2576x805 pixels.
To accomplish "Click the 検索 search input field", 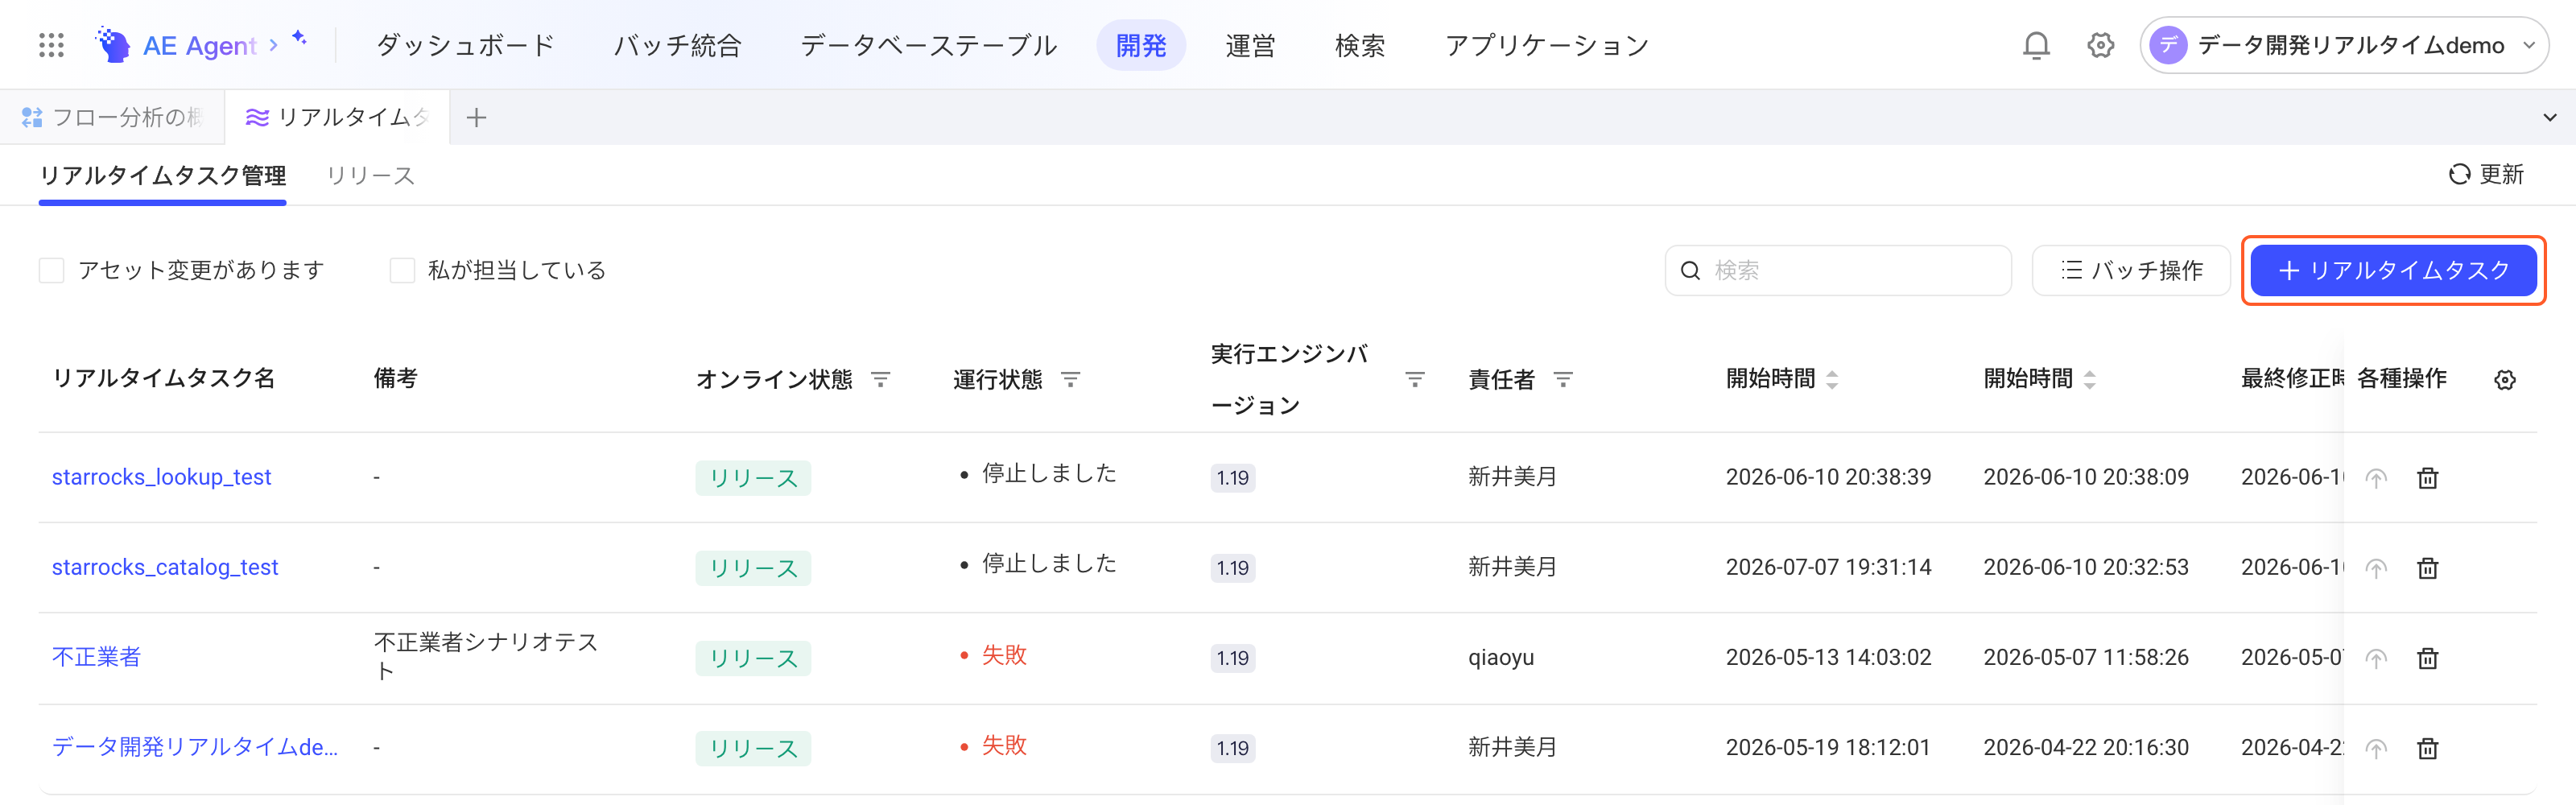I will click(1837, 271).
